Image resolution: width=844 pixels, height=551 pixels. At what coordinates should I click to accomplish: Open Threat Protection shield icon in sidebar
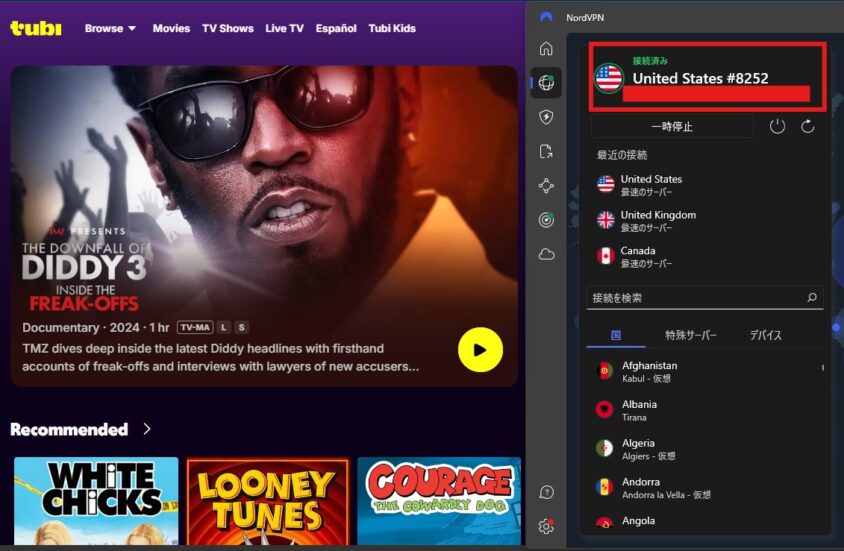(x=546, y=117)
